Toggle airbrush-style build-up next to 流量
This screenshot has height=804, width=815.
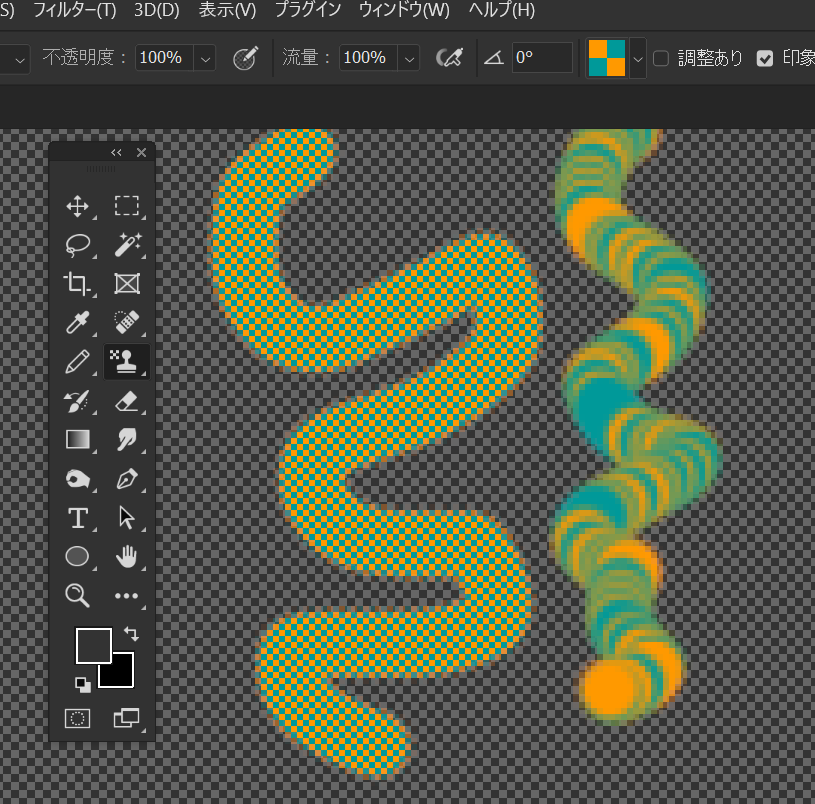(451, 58)
